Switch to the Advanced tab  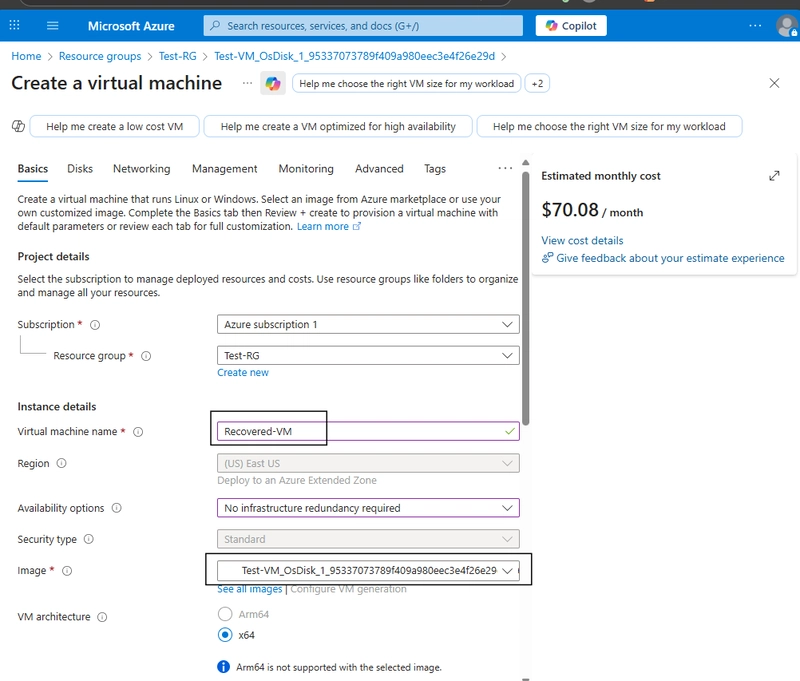(x=379, y=169)
